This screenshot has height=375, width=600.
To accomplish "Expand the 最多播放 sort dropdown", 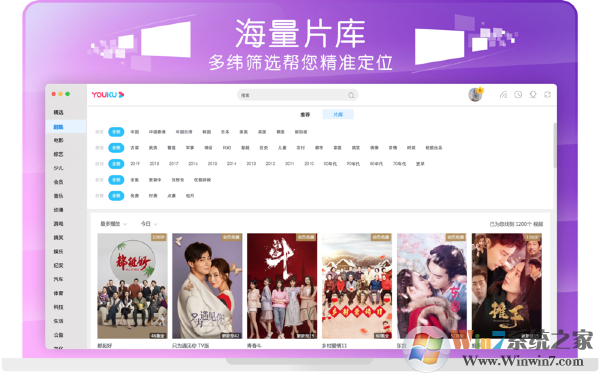I will click(x=113, y=224).
